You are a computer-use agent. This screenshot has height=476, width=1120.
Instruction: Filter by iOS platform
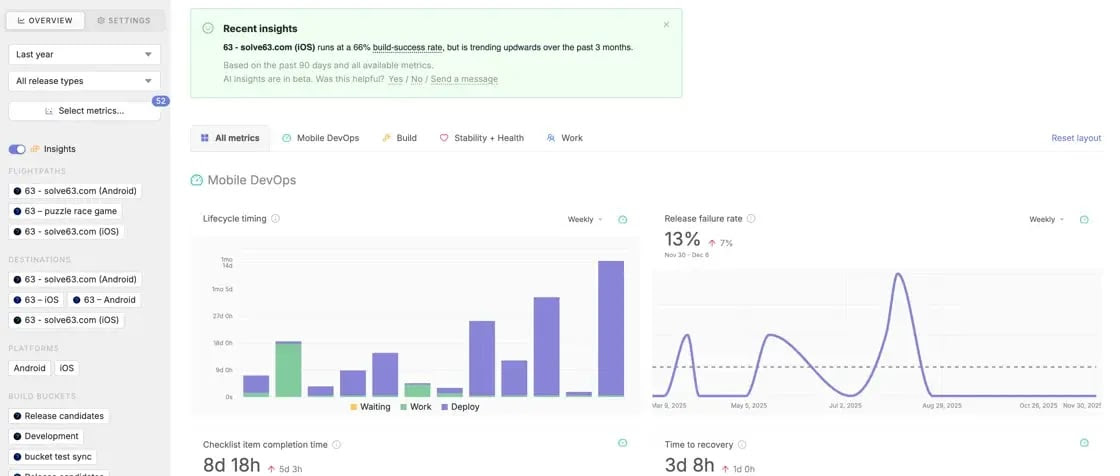pyautogui.click(x=66, y=369)
